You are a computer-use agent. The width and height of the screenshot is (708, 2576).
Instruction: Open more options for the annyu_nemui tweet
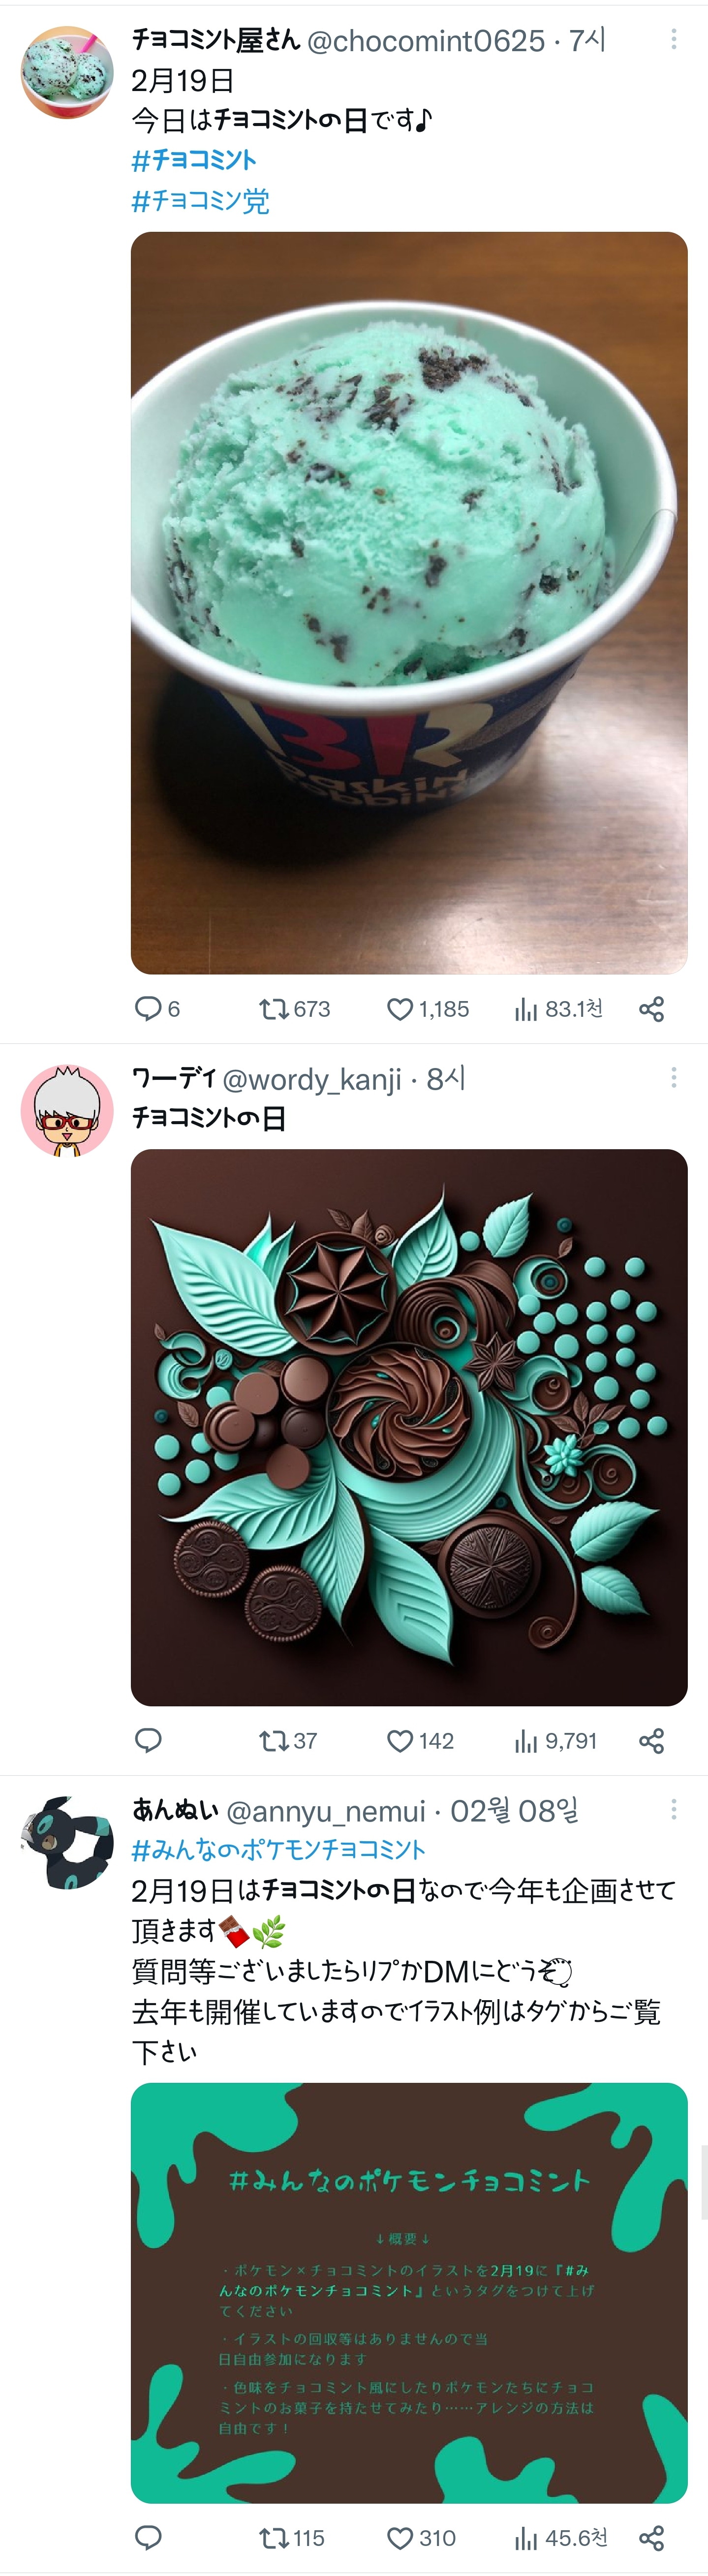pos(673,1809)
